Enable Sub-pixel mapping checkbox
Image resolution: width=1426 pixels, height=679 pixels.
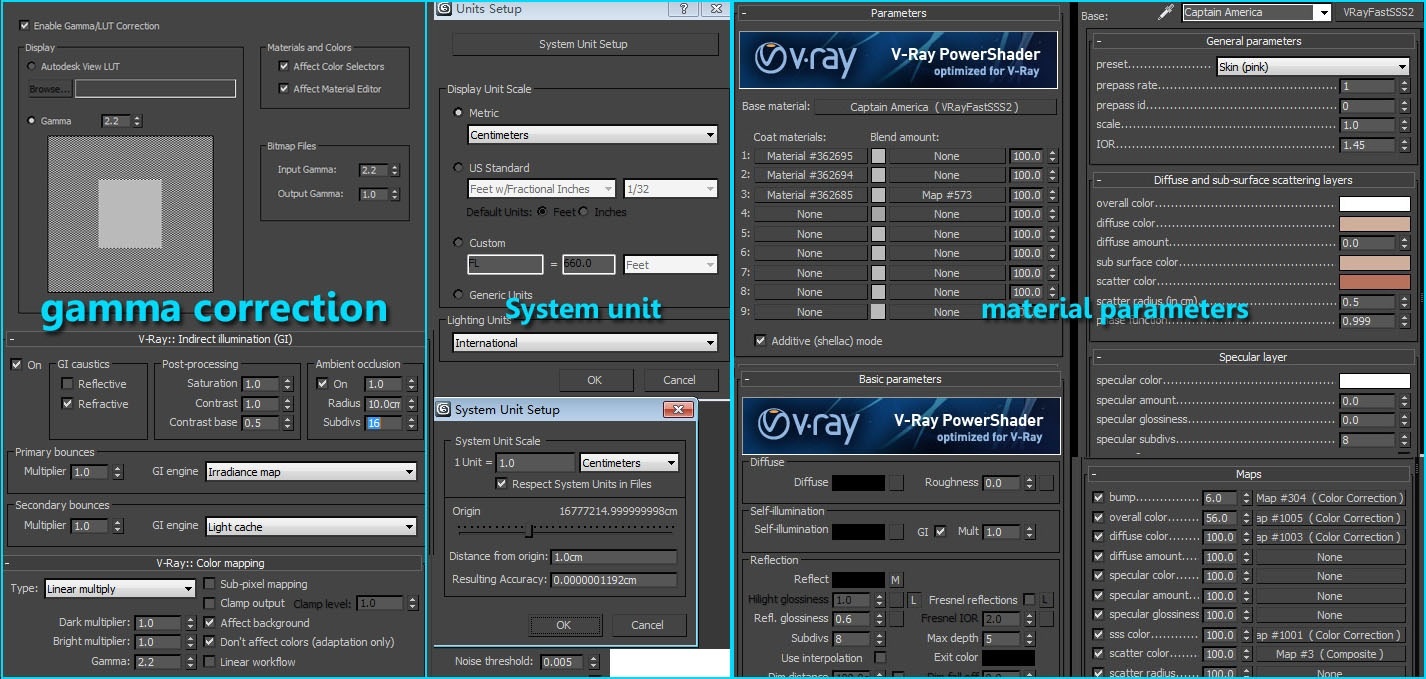[210, 584]
